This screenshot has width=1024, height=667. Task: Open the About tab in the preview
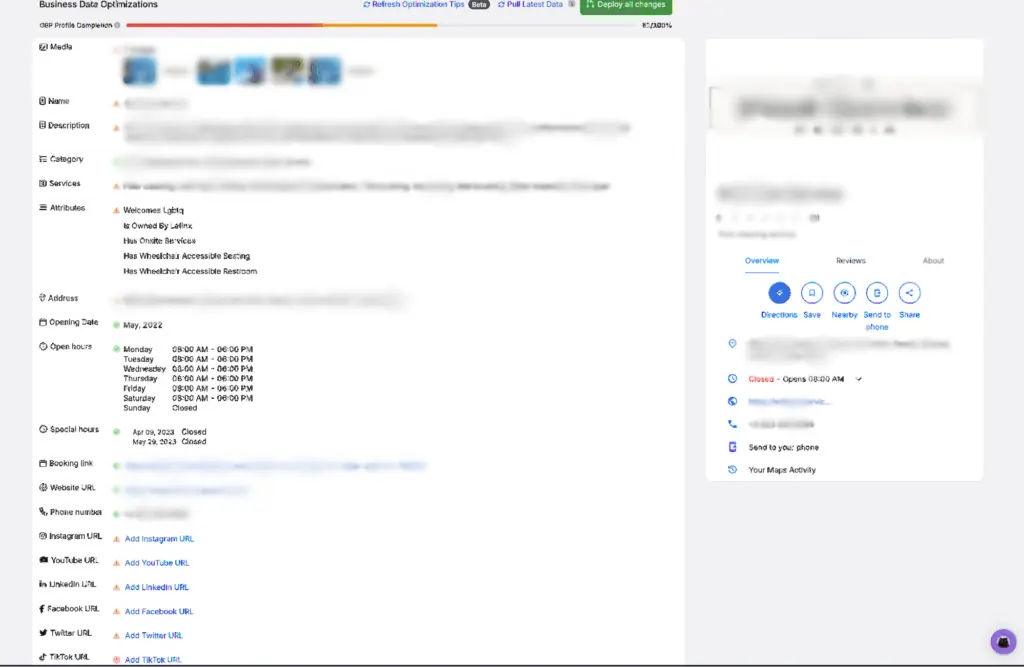pos(933,260)
